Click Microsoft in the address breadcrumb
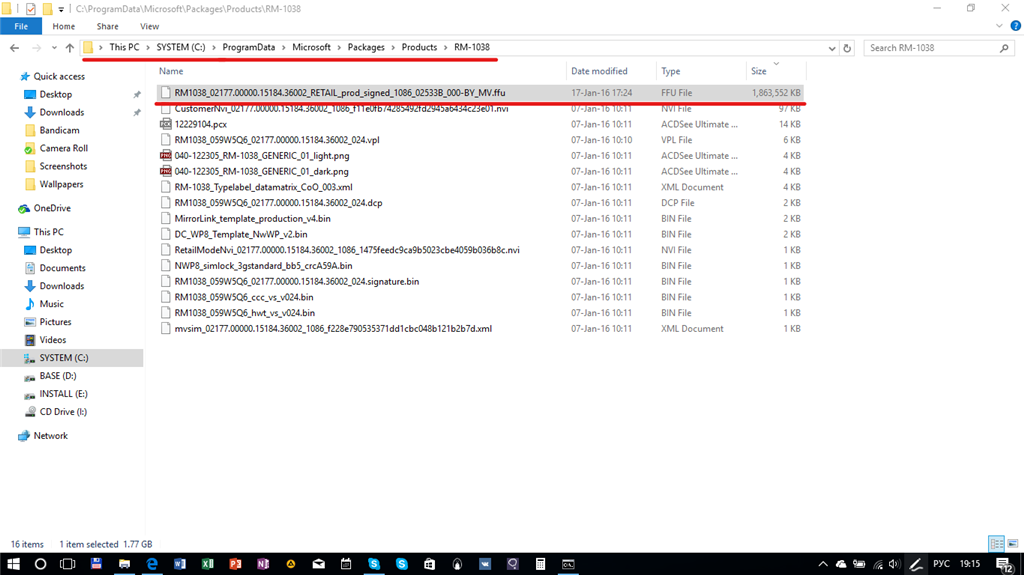Viewport: 1024px width, 575px height. point(312,47)
